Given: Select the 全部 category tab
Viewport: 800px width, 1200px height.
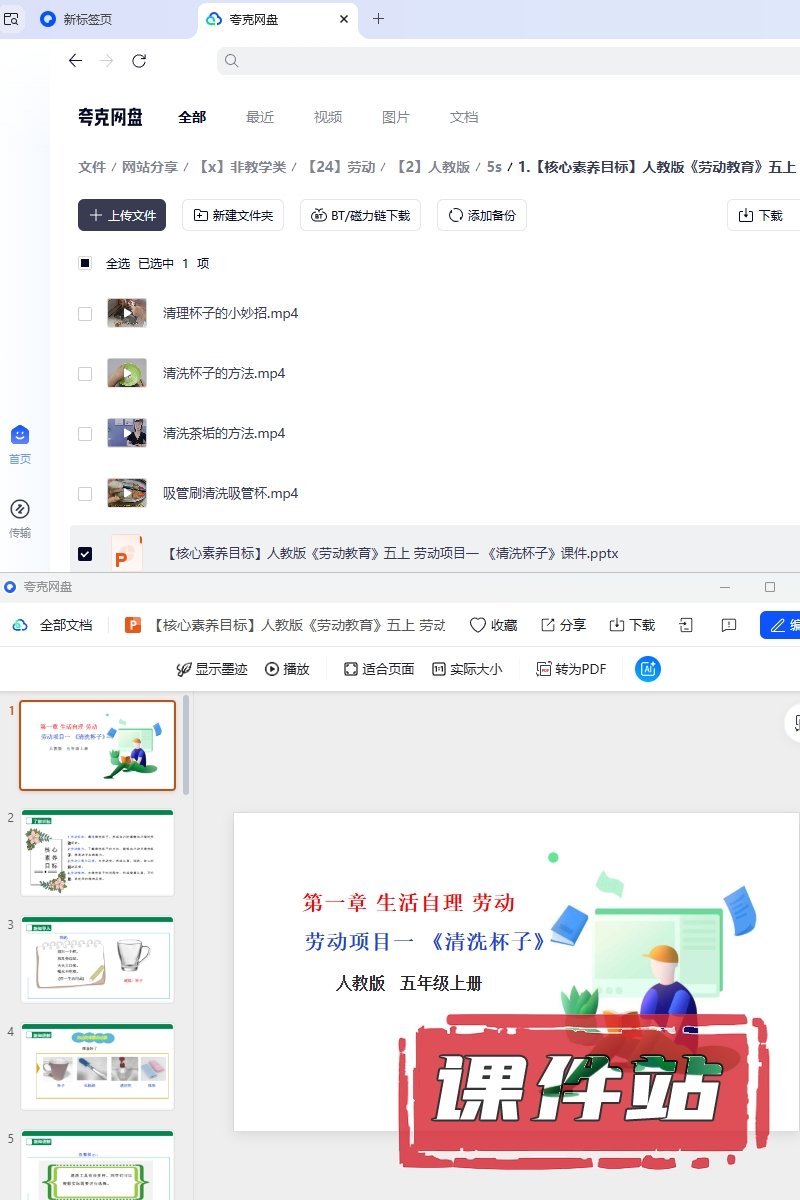Looking at the screenshot, I should pyautogui.click(x=192, y=117).
